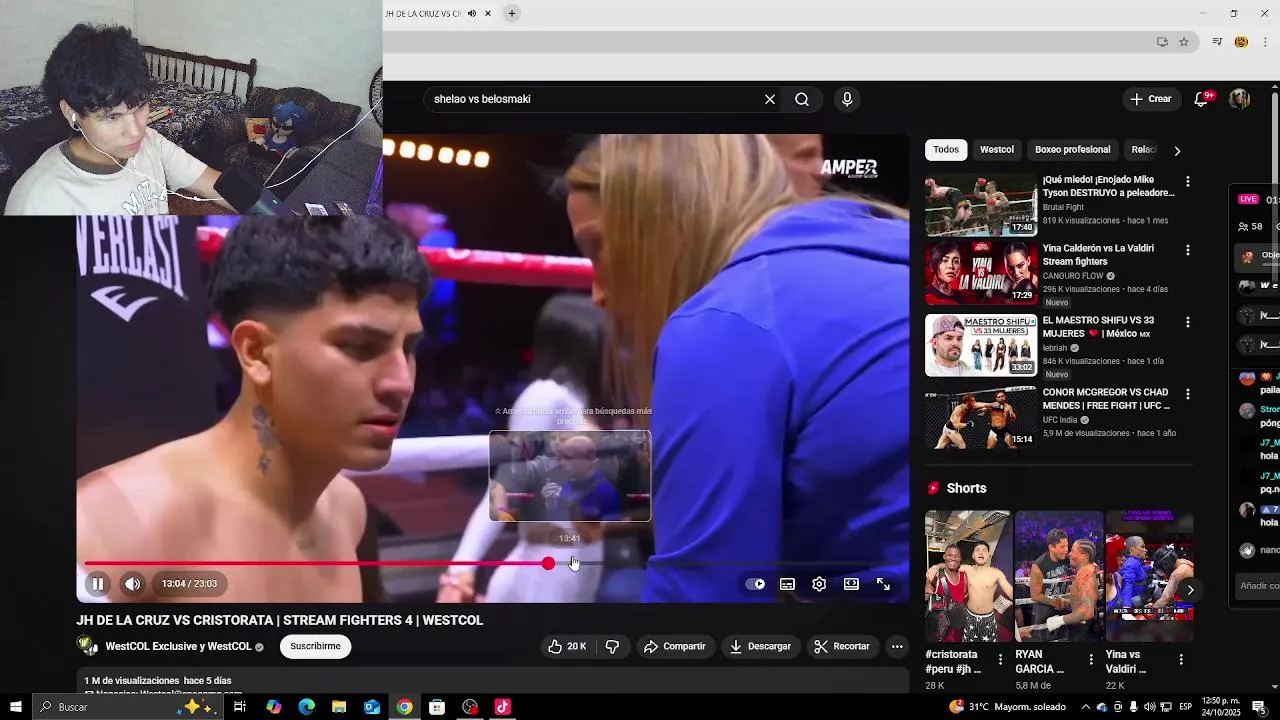
Task: Open the Ryan Garcia Short
Action: tap(1058, 576)
